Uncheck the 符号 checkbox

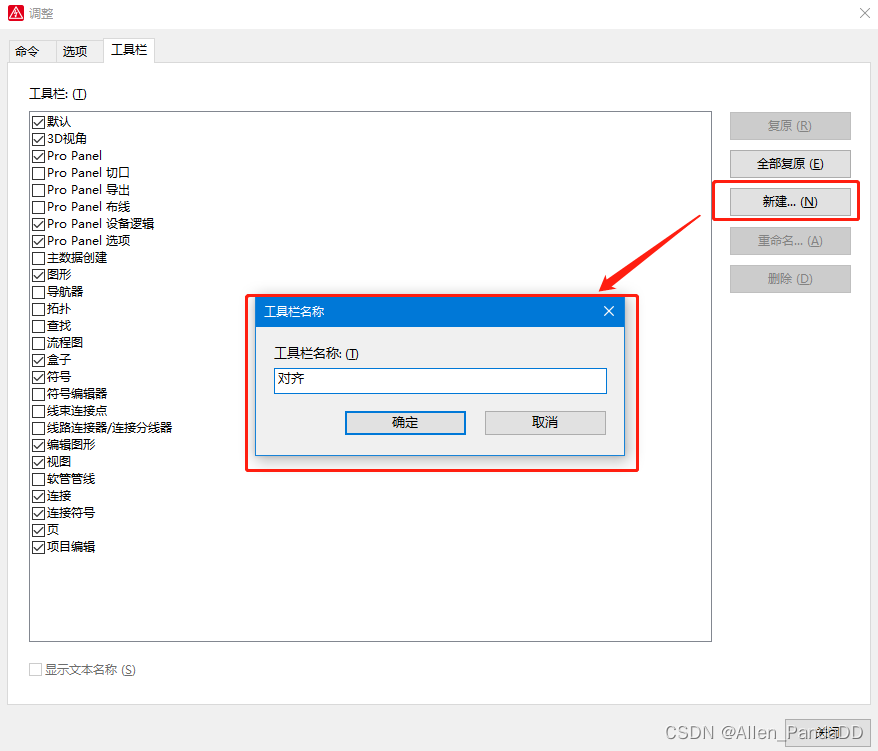(39, 377)
